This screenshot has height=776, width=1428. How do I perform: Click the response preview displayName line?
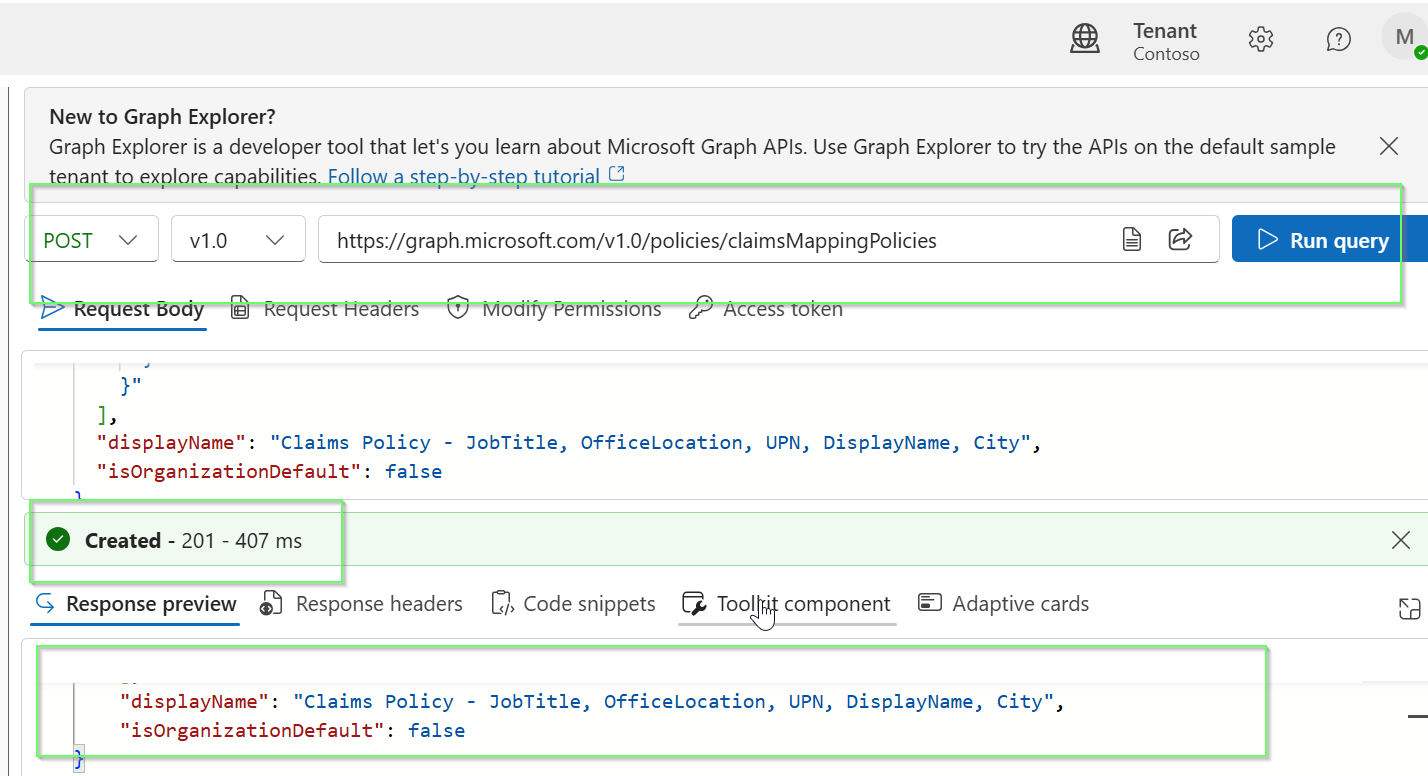592,702
